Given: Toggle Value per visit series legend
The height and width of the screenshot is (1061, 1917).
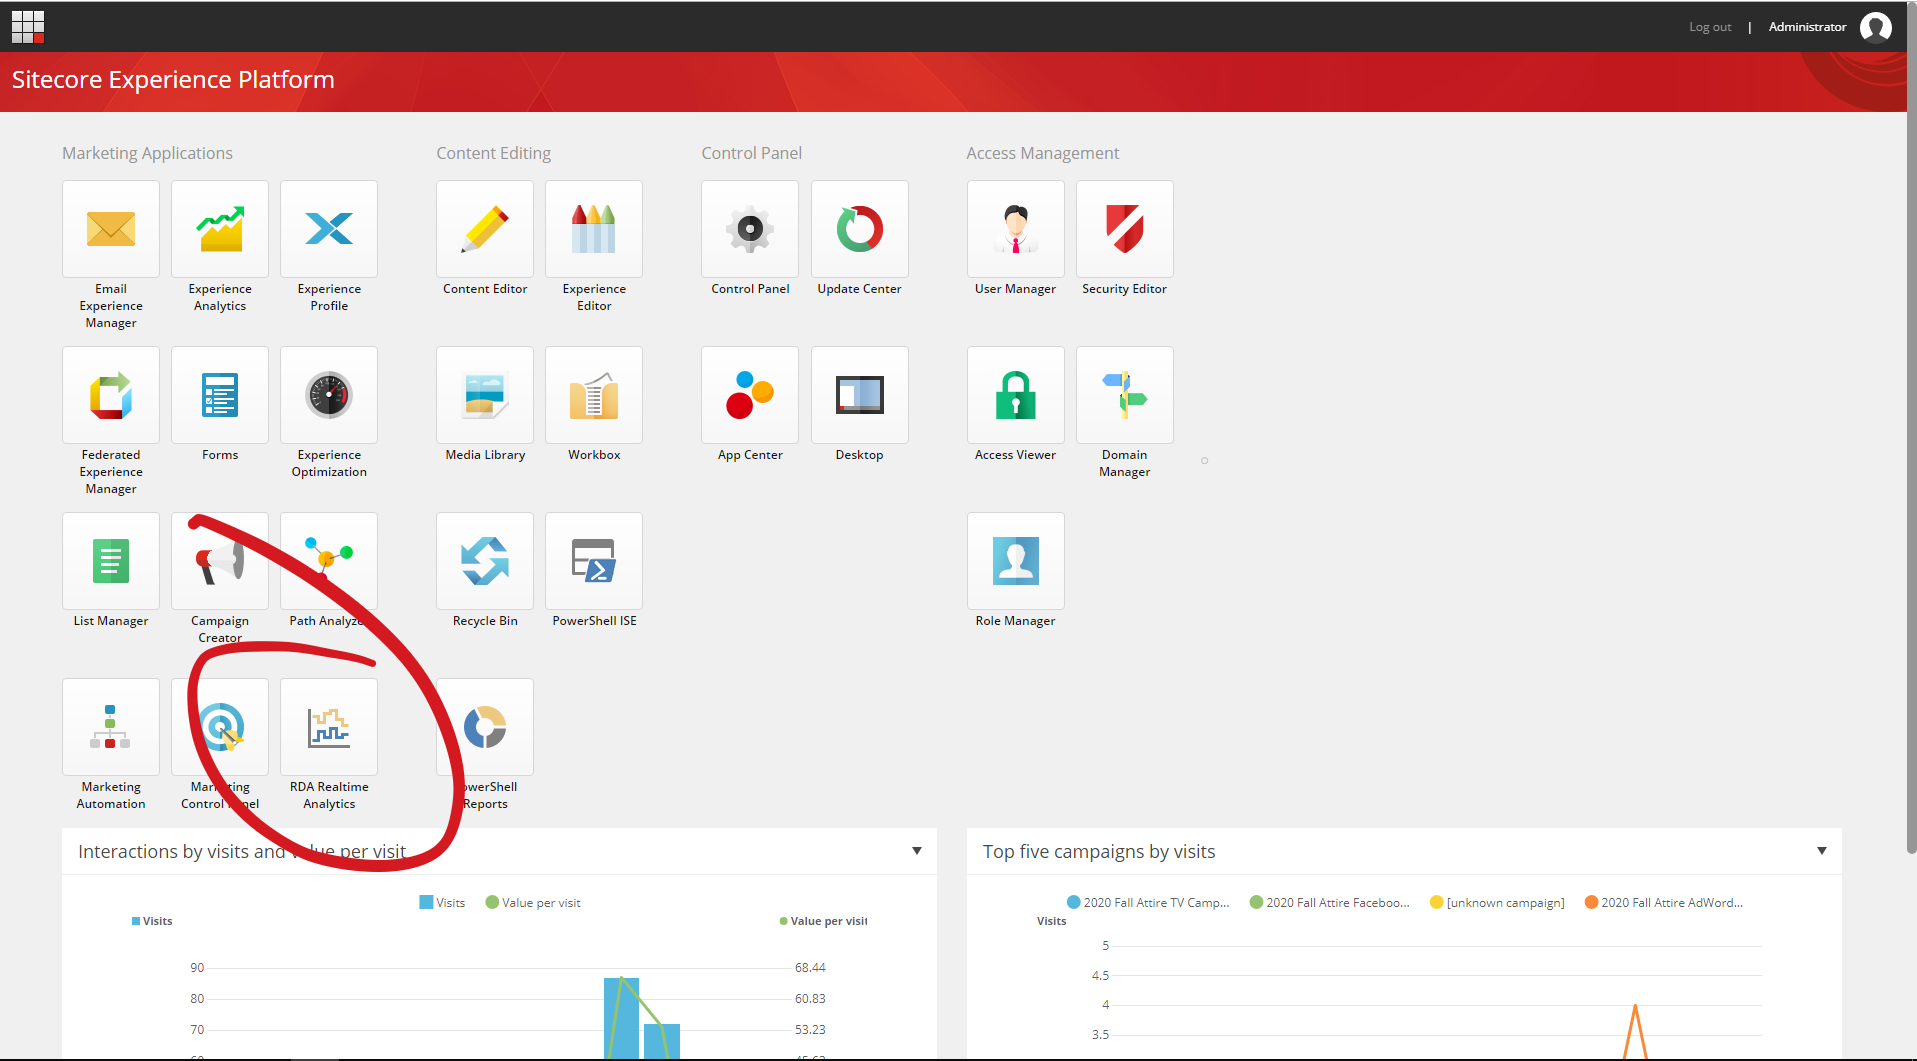Looking at the screenshot, I should (x=533, y=903).
